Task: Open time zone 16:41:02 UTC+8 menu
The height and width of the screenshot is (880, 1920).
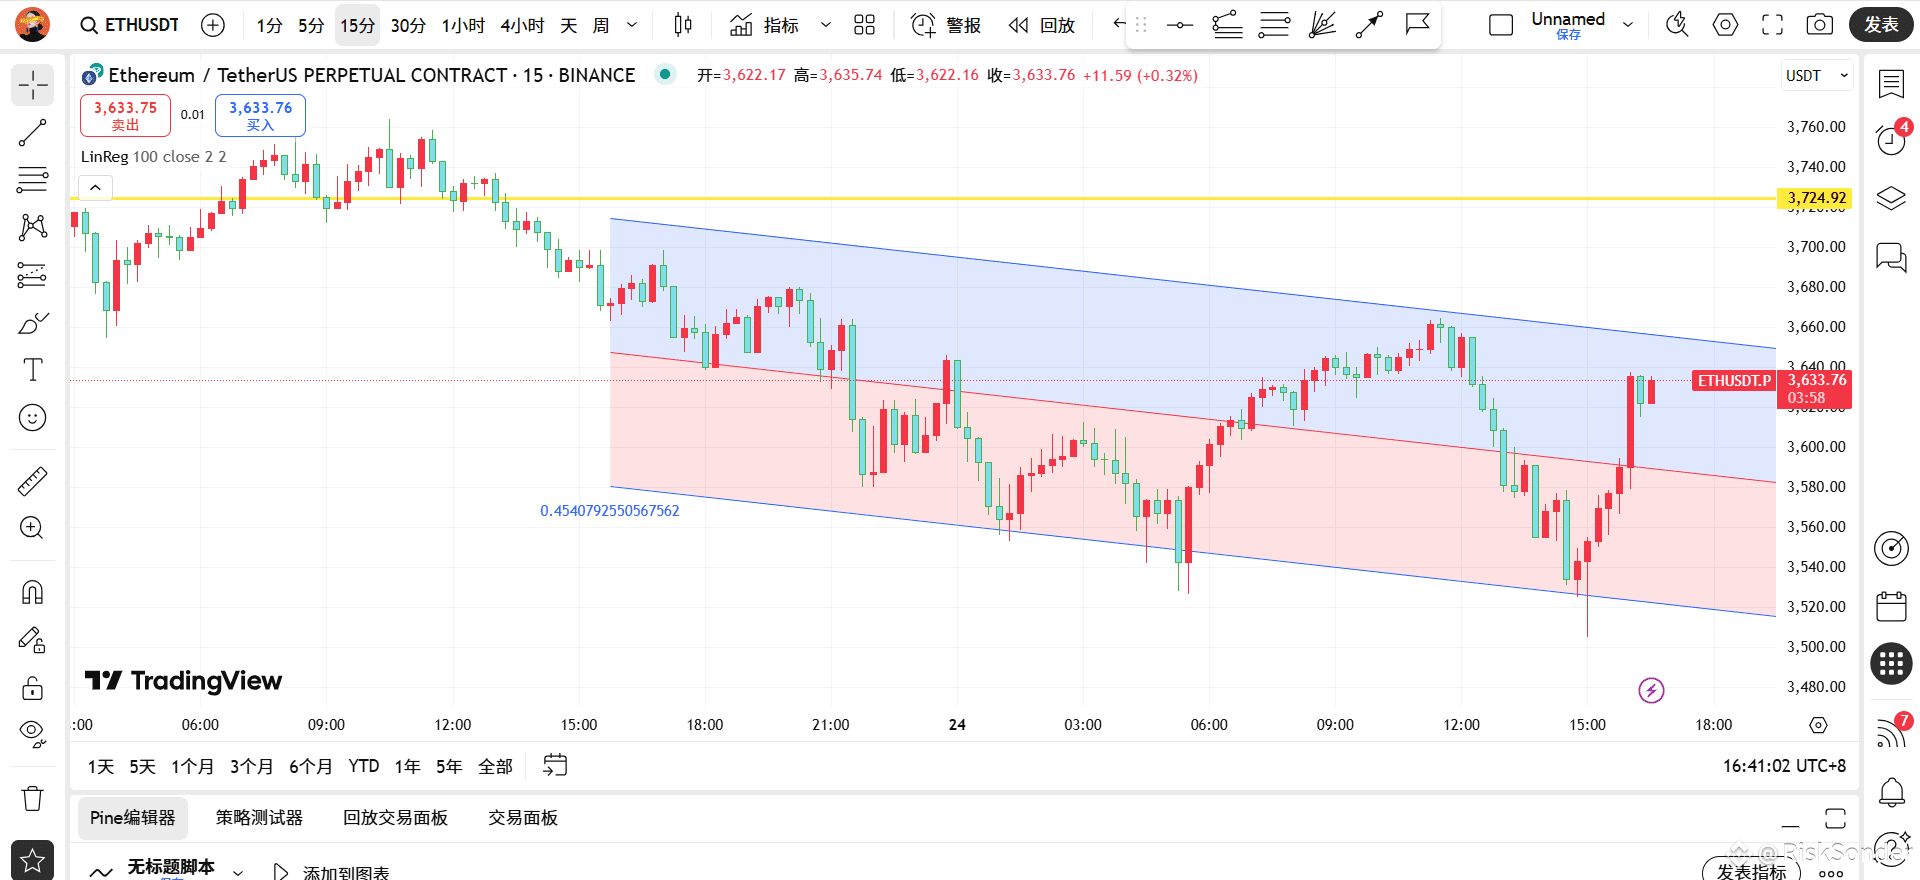Action: [x=1784, y=766]
